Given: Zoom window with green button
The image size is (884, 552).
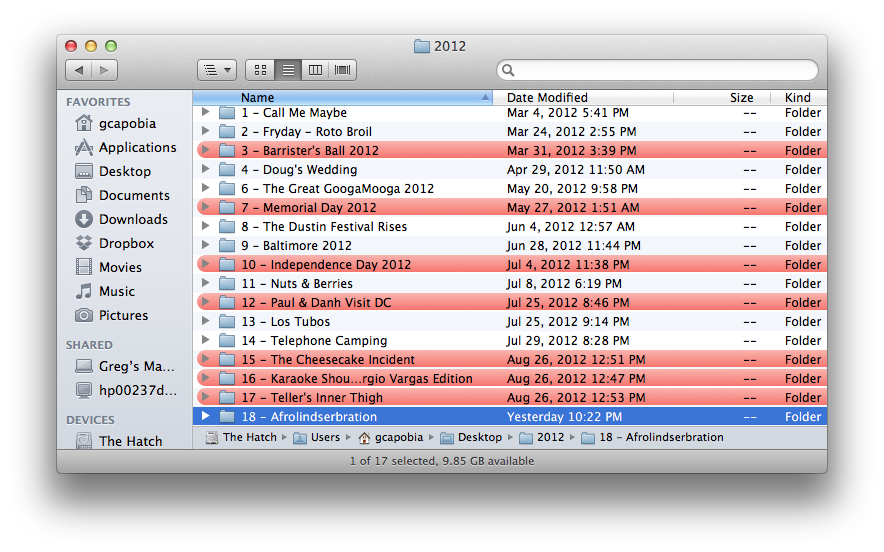Looking at the screenshot, I should 111,46.
